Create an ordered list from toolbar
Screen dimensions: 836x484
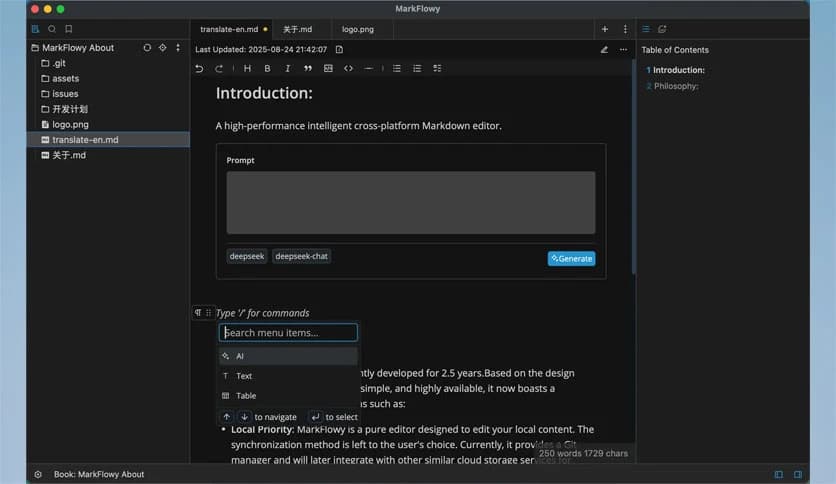(x=417, y=69)
